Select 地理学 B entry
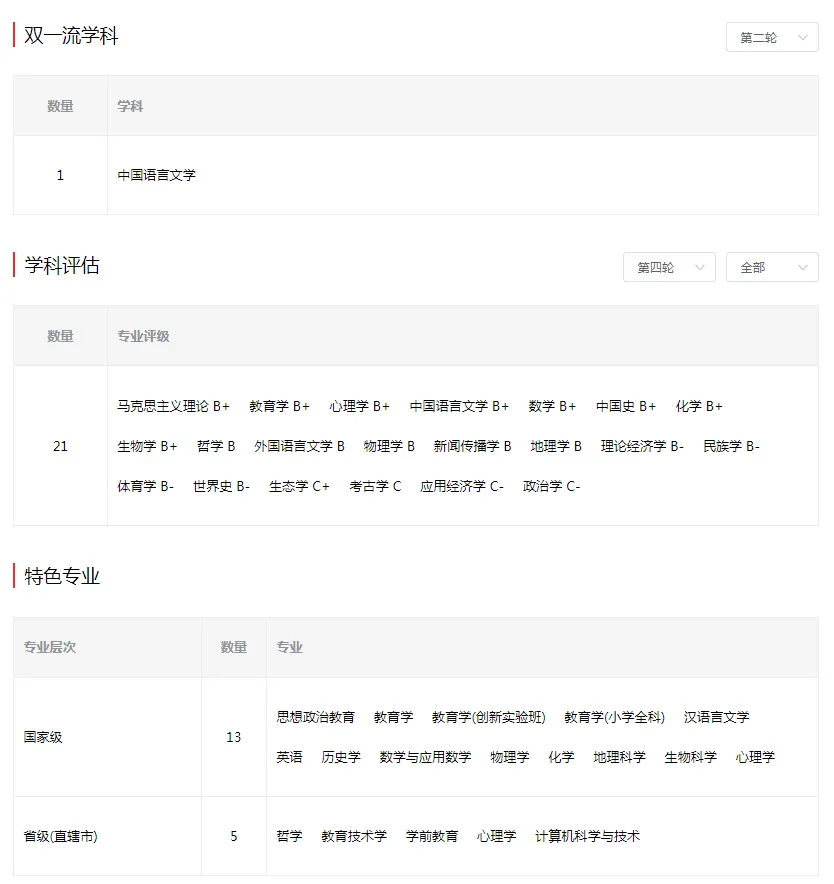Image resolution: width=834 pixels, height=884 pixels. click(x=556, y=447)
